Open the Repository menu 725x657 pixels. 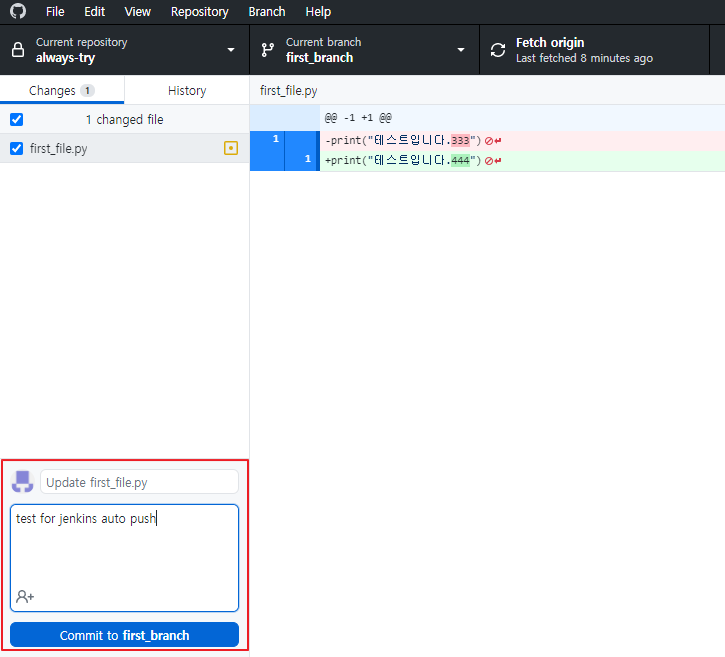(200, 12)
